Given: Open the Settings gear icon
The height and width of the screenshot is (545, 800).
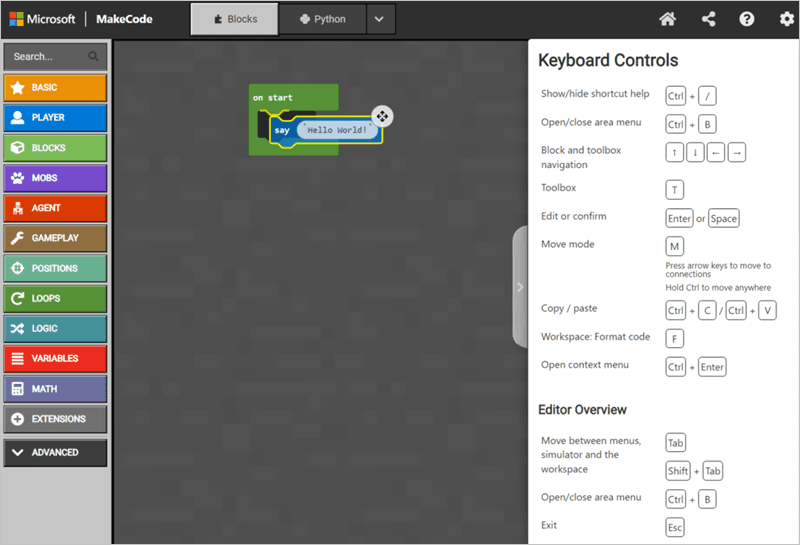Looking at the screenshot, I should 786,19.
